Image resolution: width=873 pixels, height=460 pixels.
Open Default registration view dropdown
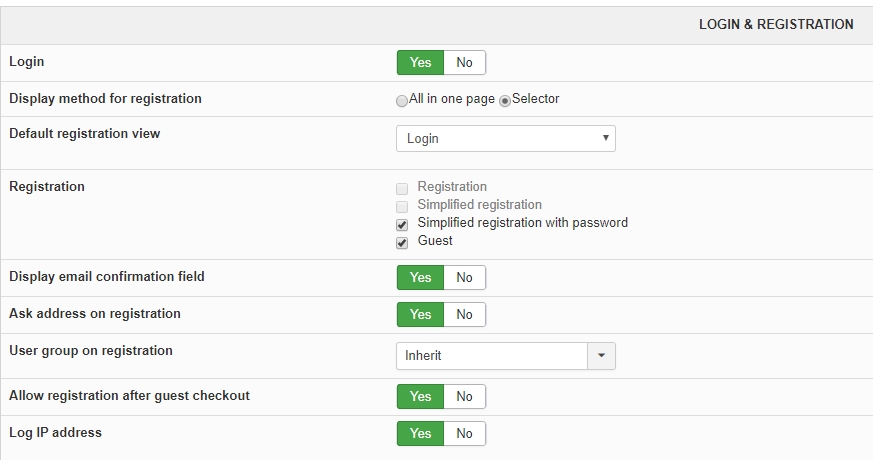point(506,138)
